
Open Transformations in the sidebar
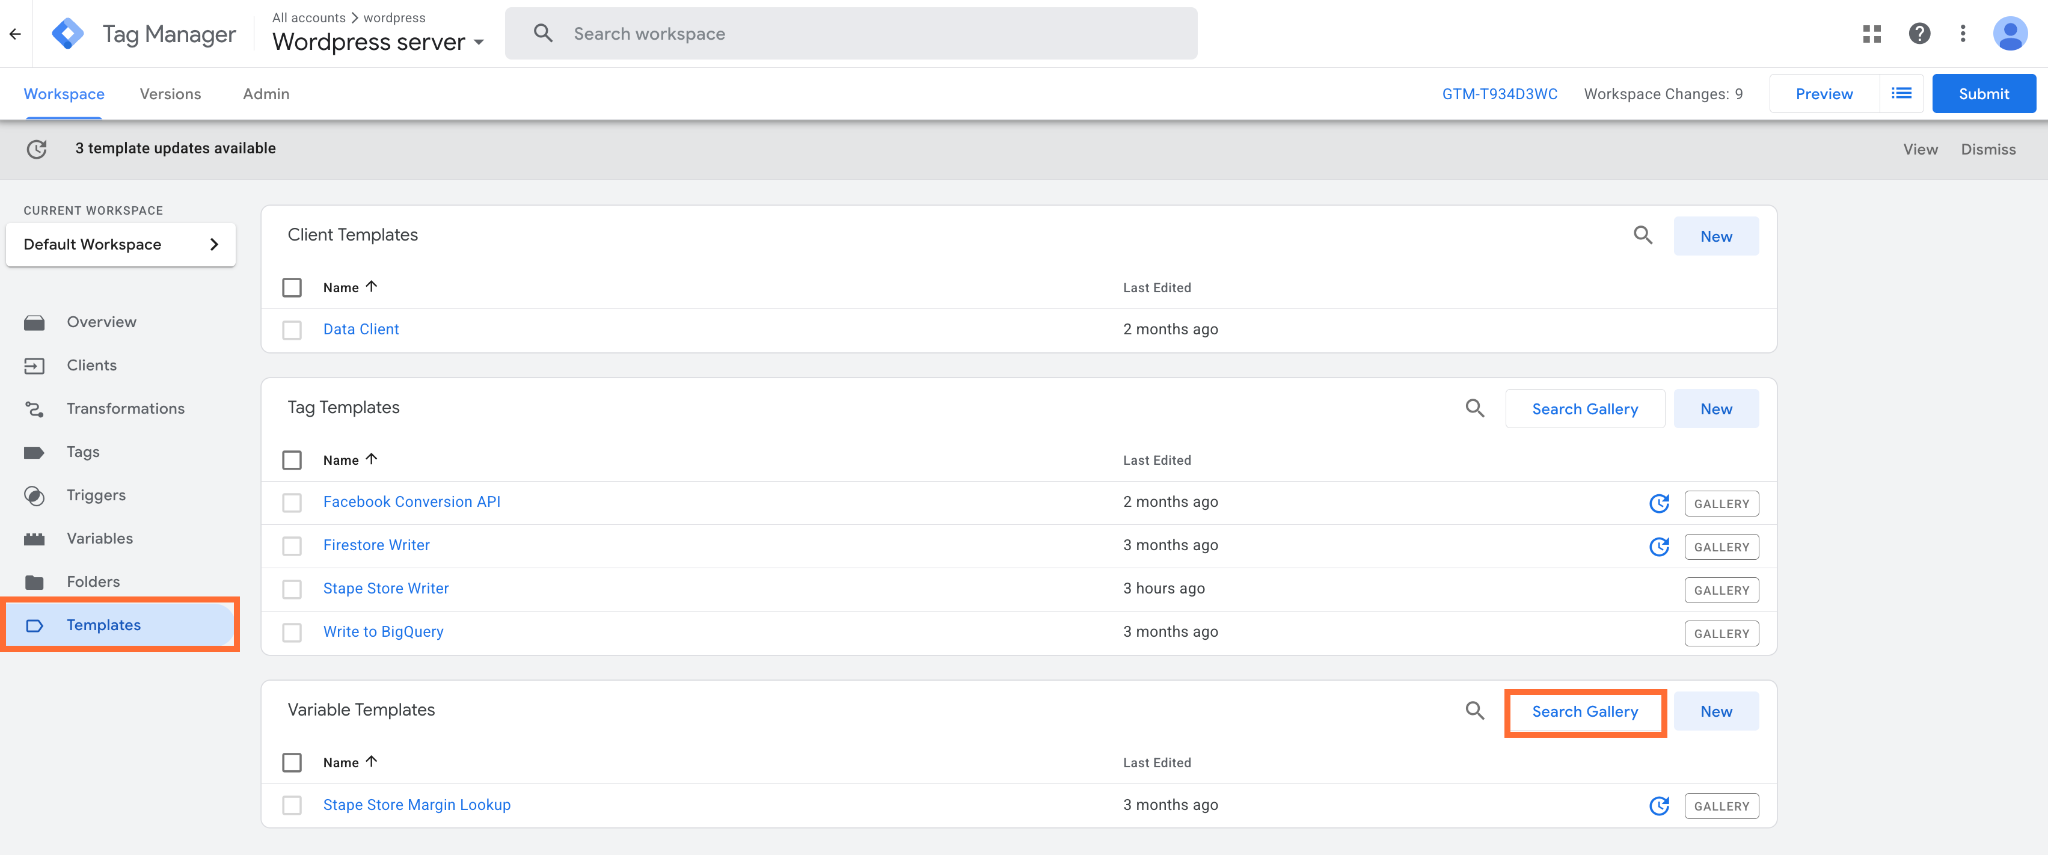125,408
